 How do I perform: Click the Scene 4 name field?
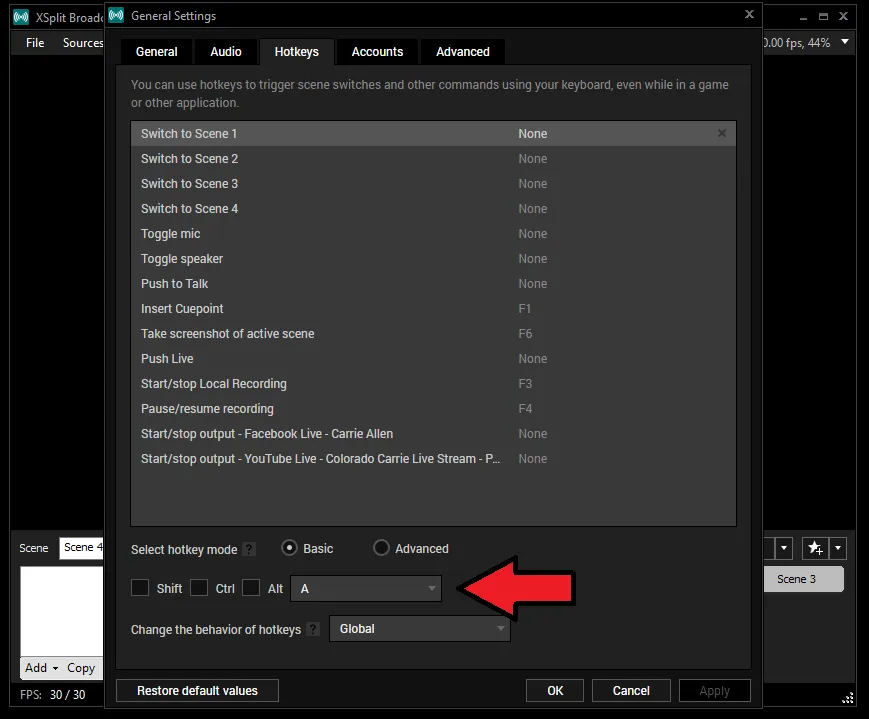point(81,548)
